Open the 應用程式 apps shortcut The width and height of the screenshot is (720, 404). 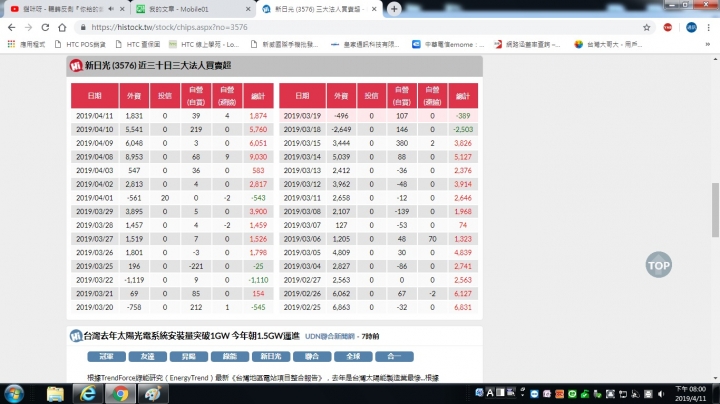coord(27,45)
